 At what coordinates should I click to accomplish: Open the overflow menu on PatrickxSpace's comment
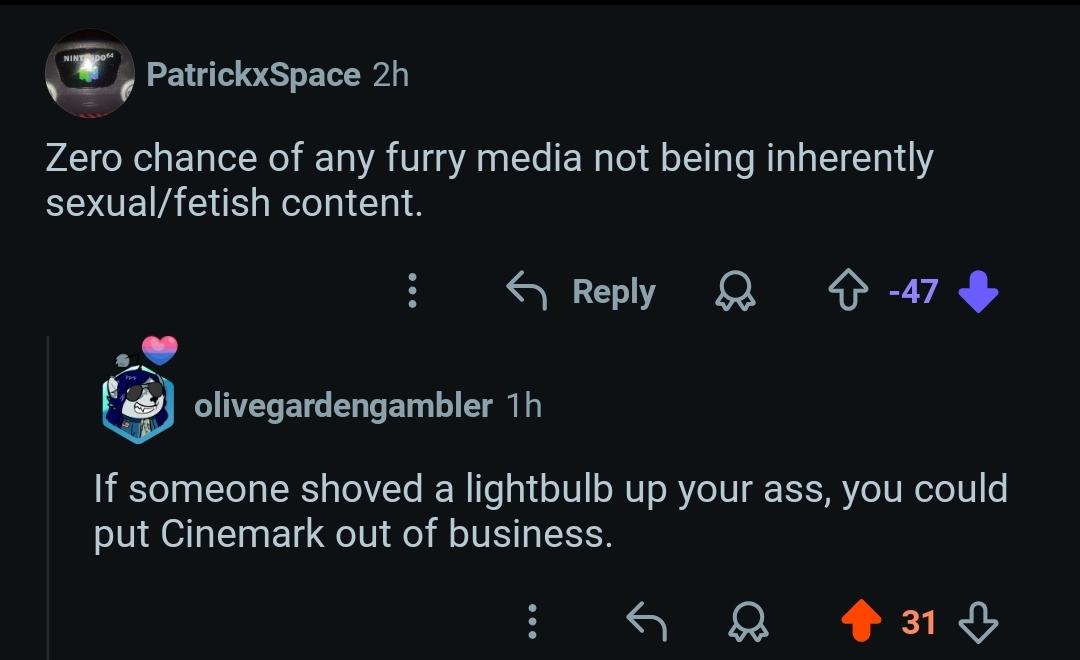[411, 291]
